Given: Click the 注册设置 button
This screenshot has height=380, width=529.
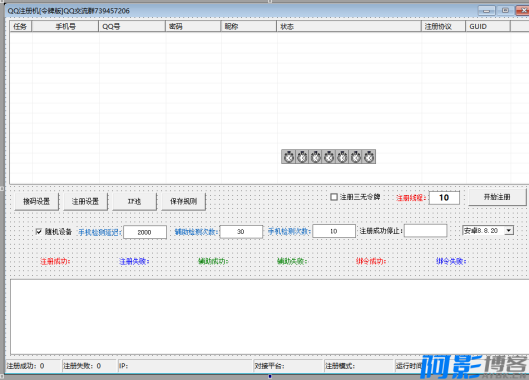Looking at the screenshot, I should pos(85,201).
